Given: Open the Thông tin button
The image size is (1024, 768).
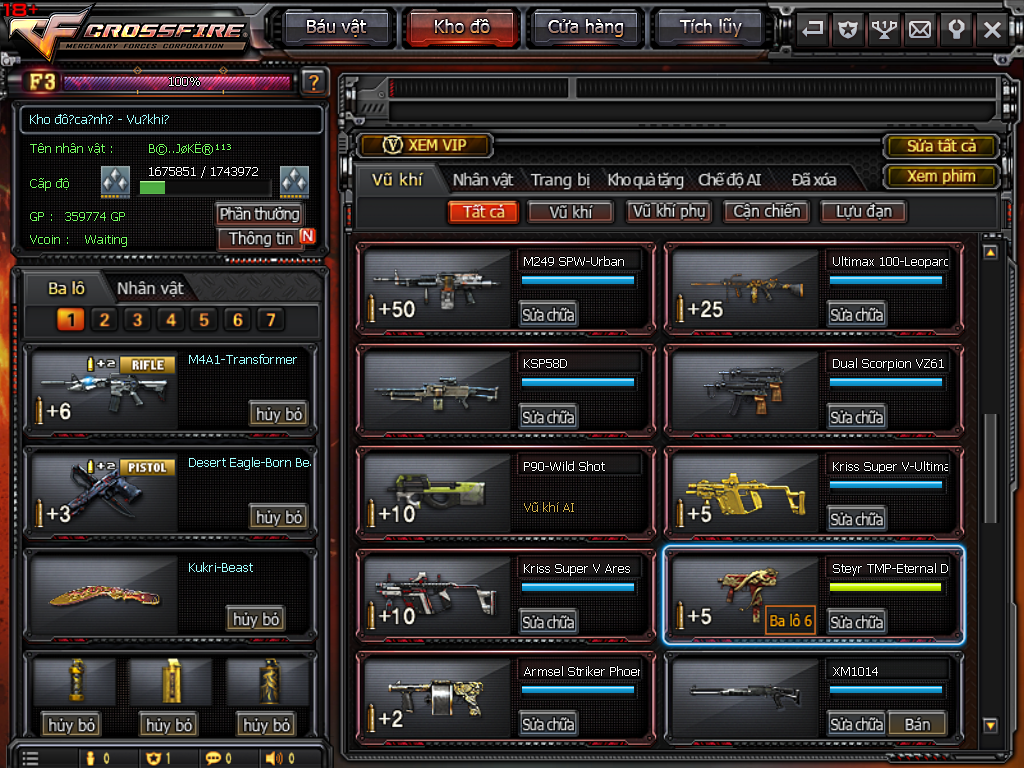Looking at the screenshot, I should 261,239.
